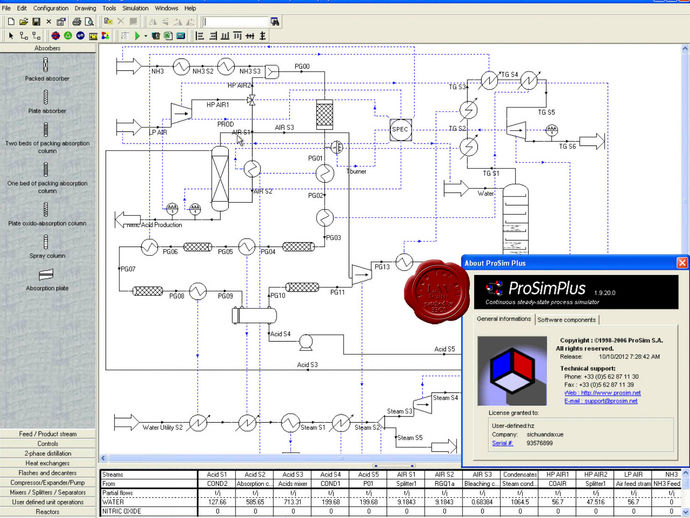Click the Print preview icon
This screenshot has height=518, width=690.
pos(89,22)
